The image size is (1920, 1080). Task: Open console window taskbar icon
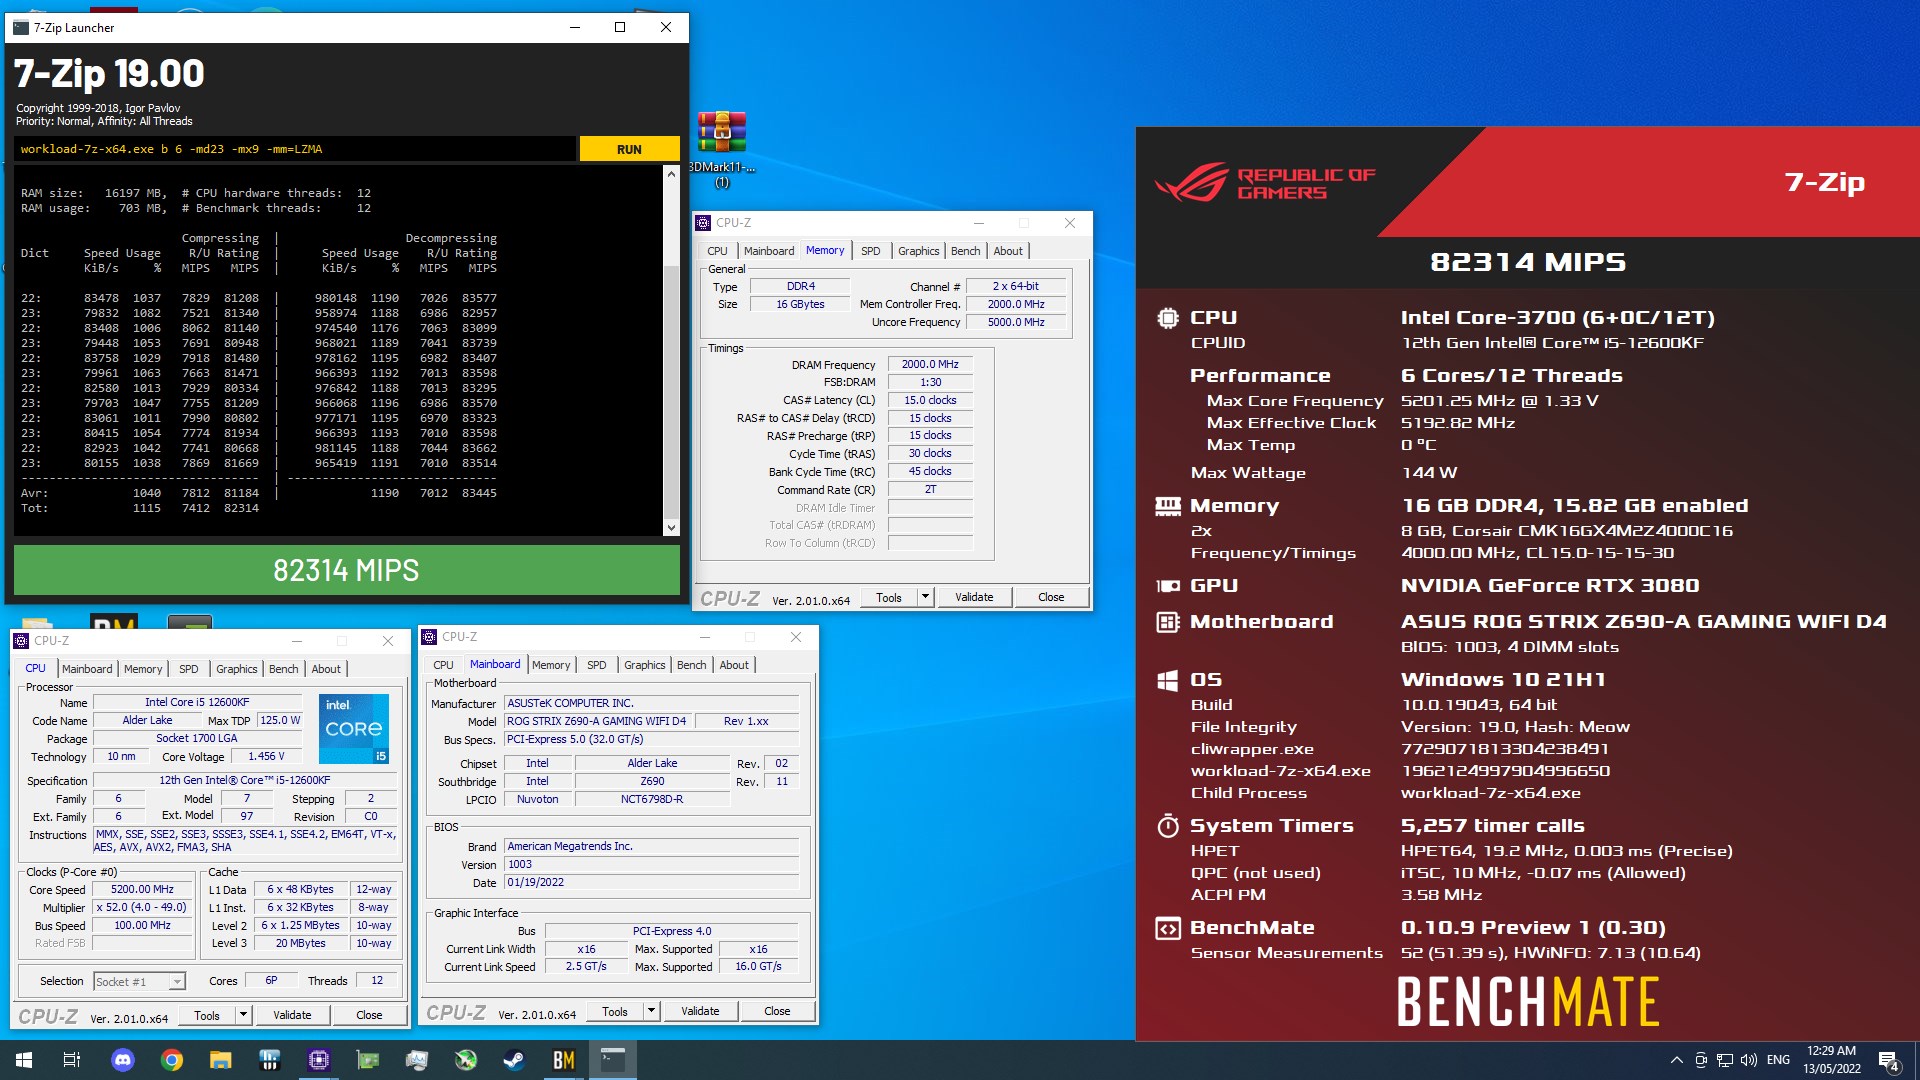coord(613,1060)
